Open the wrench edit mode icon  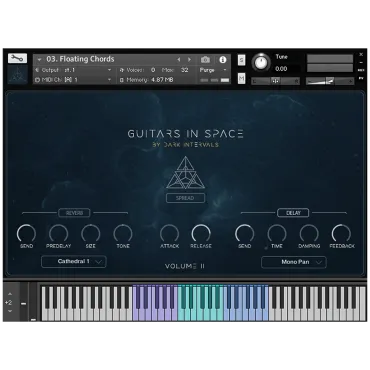(17, 58)
